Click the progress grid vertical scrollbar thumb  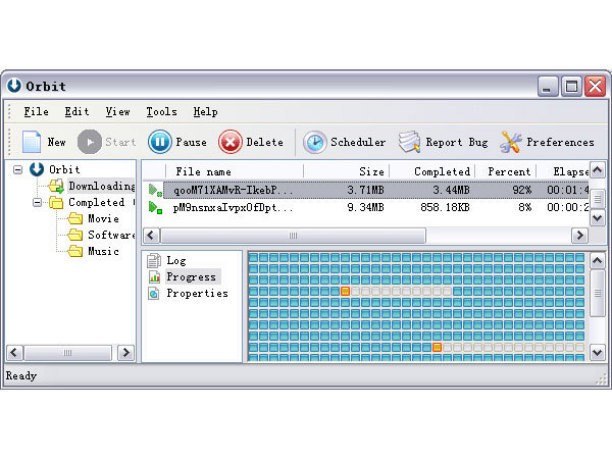click(598, 293)
